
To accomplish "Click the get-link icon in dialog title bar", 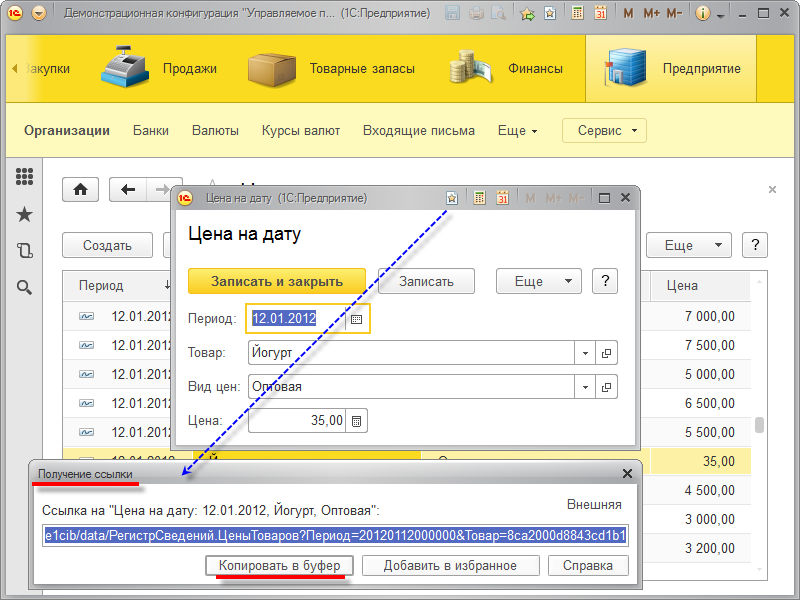I will click(451, 198).
